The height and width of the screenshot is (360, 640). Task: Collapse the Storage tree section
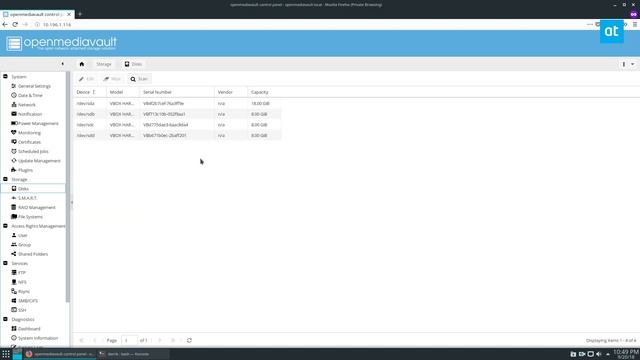(5, 179)
